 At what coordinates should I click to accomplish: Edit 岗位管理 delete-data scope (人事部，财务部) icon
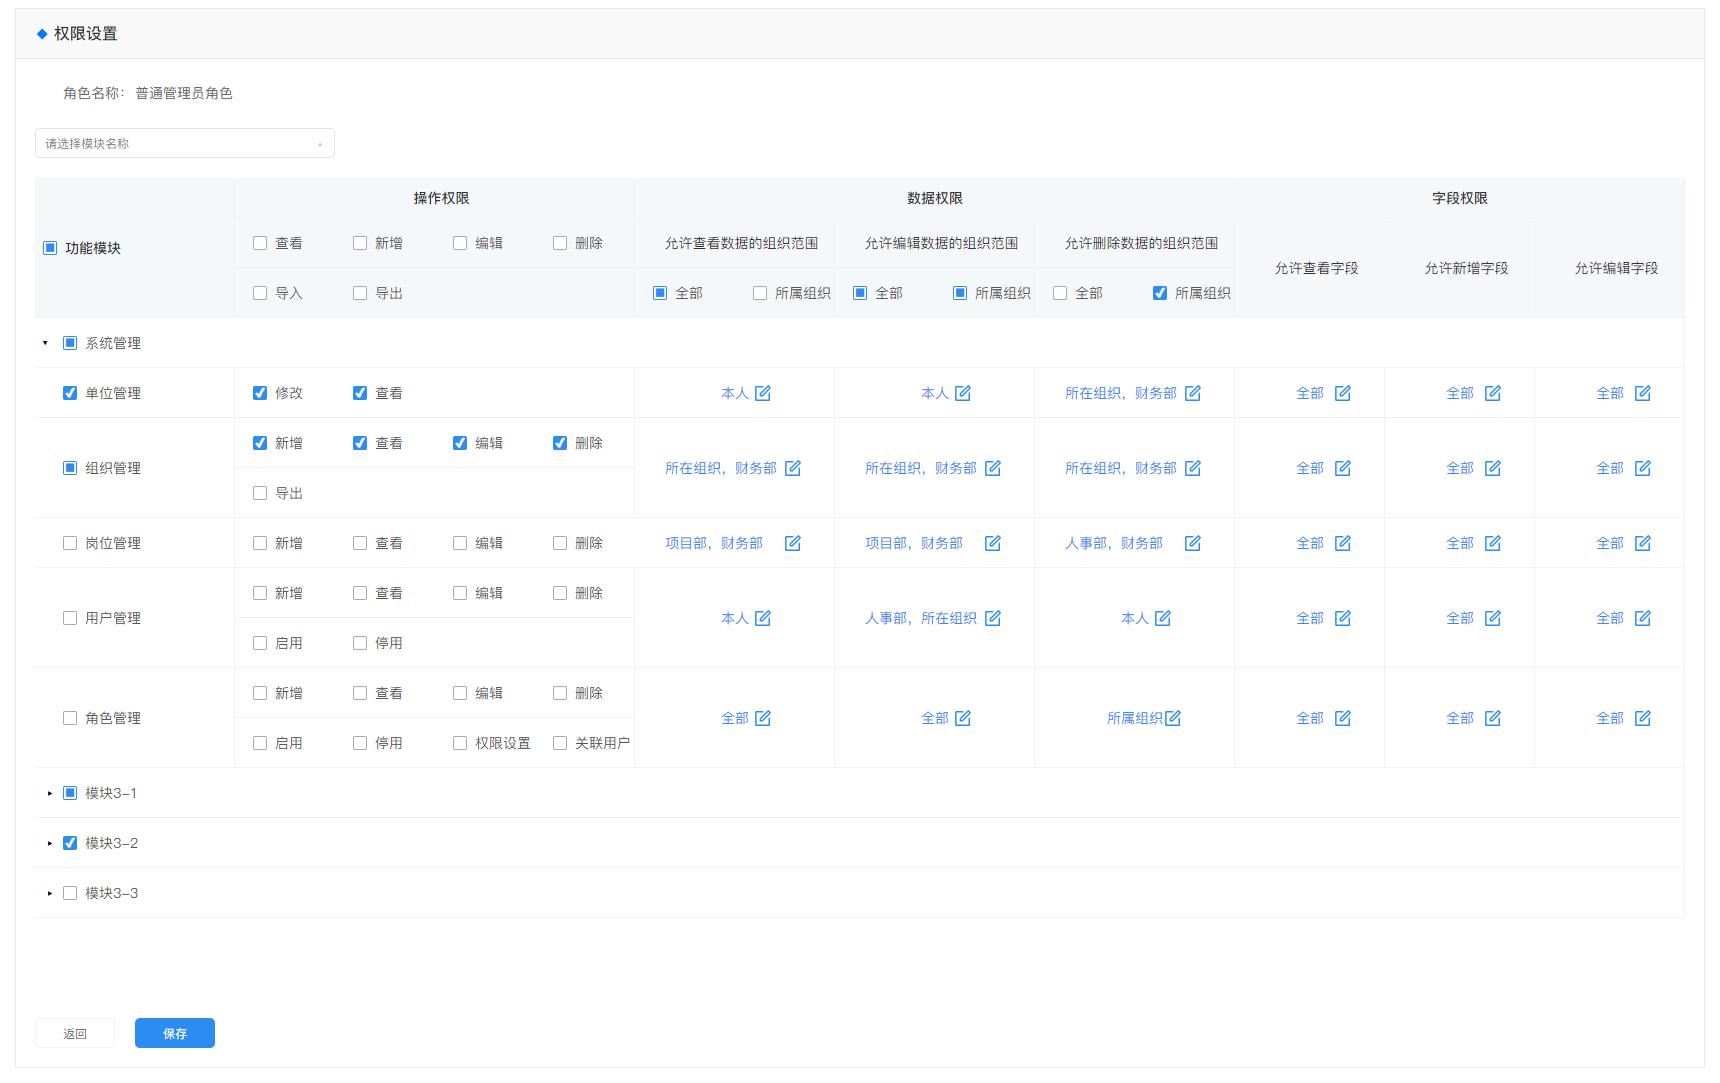coord(1193,543)
